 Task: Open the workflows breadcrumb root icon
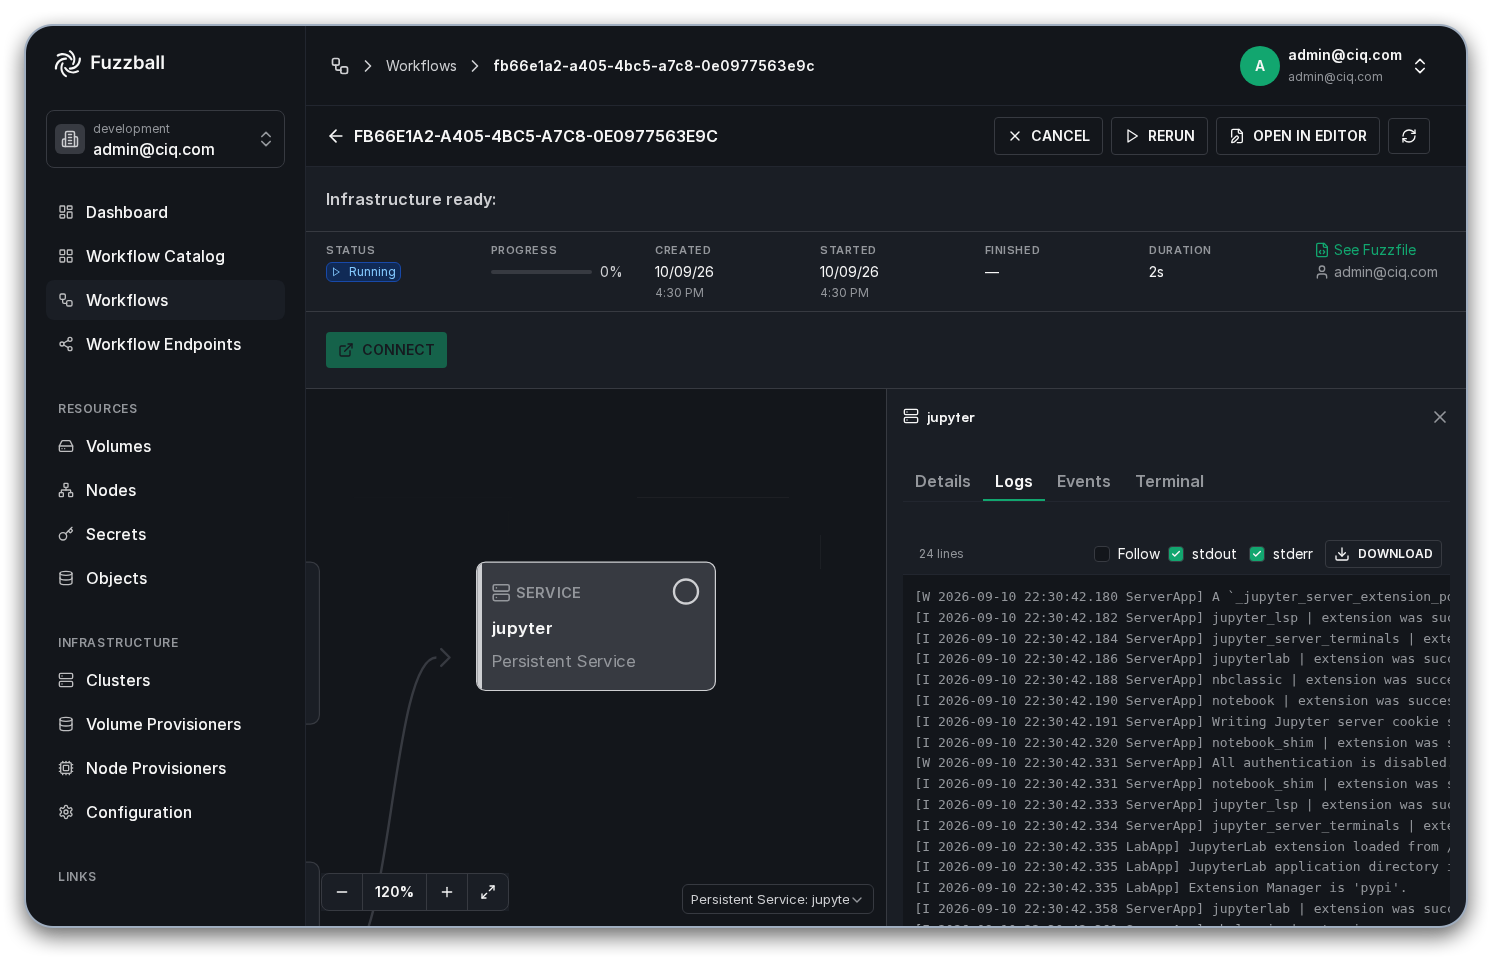pyautogui.click(x=340, y=66)
